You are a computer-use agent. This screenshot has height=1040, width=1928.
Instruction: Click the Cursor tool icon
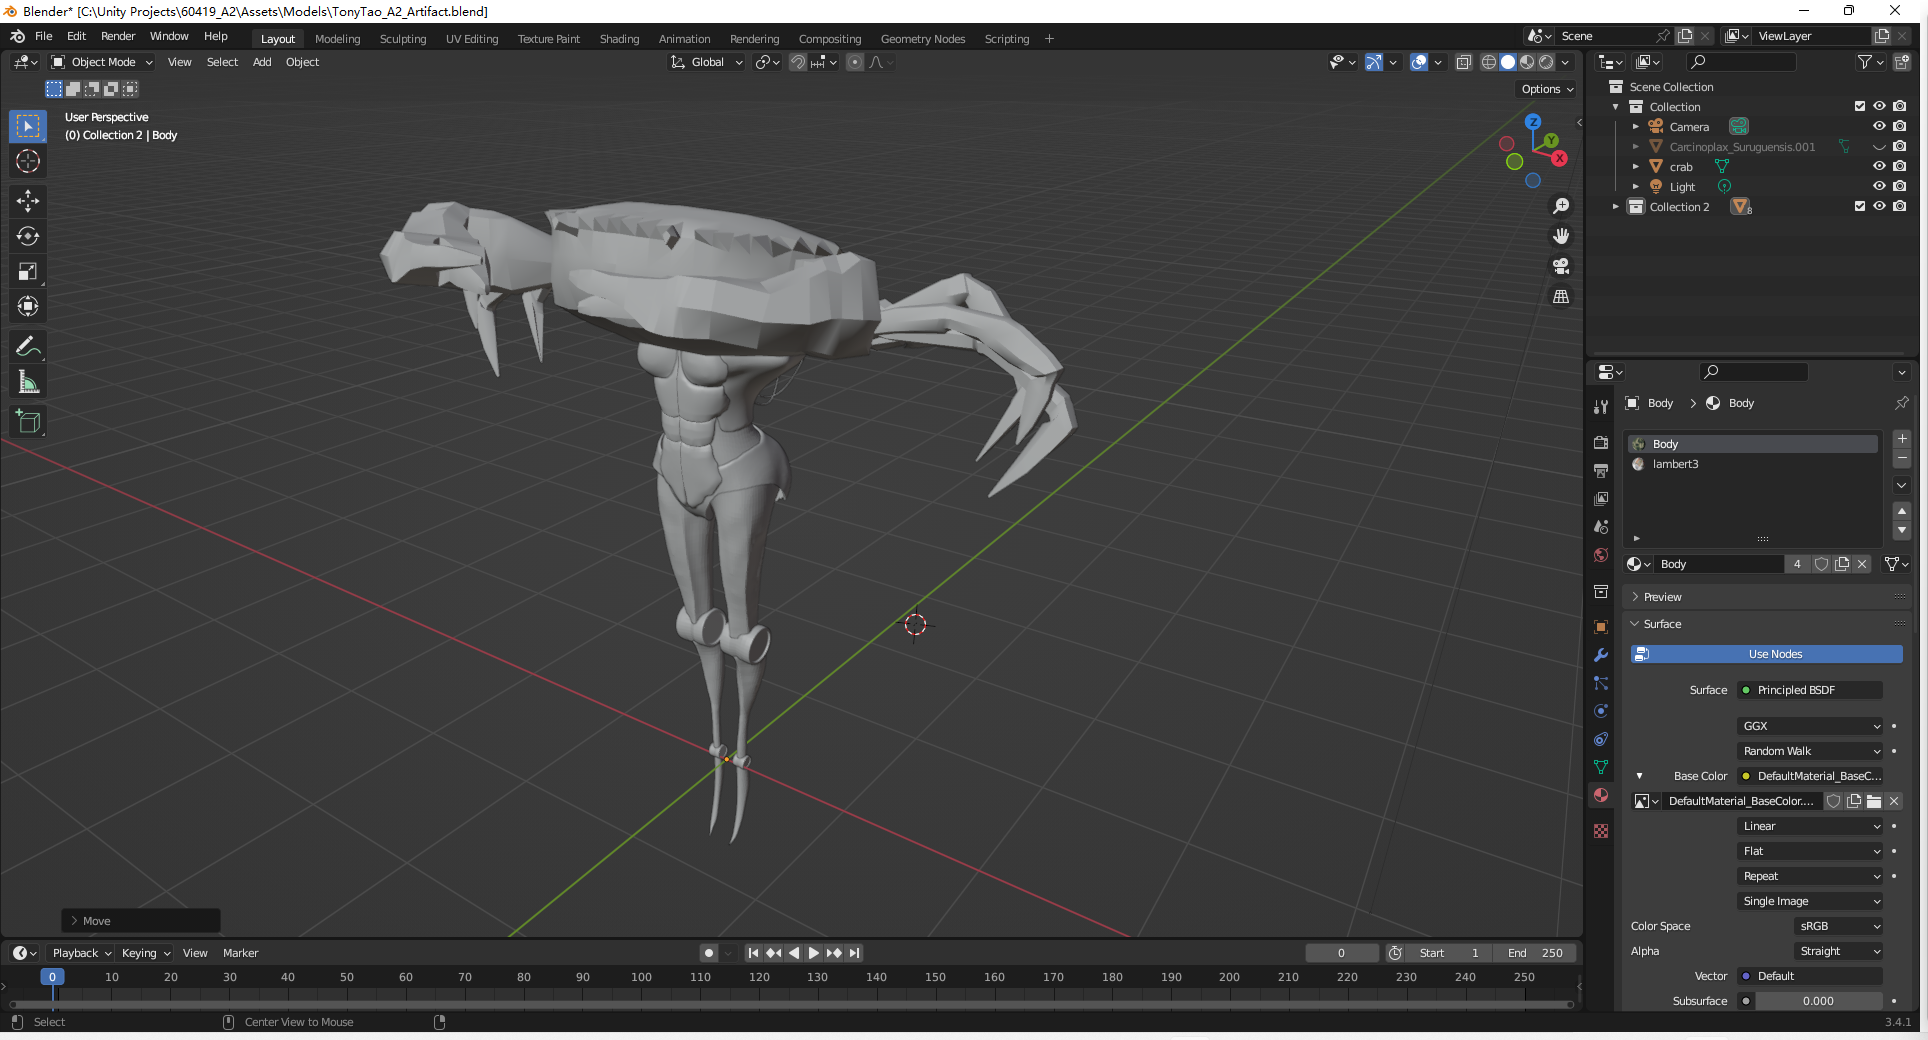click(28, 161)
